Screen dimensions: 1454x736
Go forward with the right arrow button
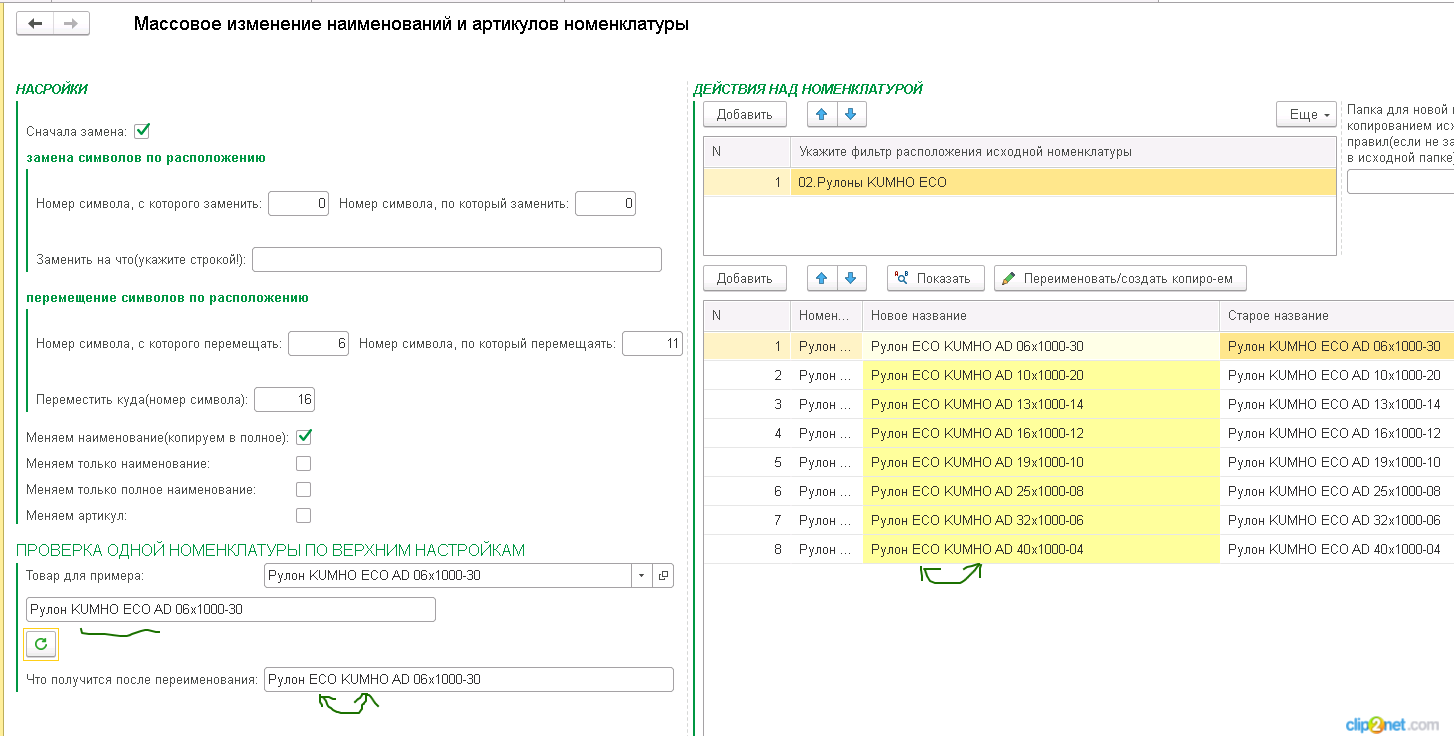71,24
